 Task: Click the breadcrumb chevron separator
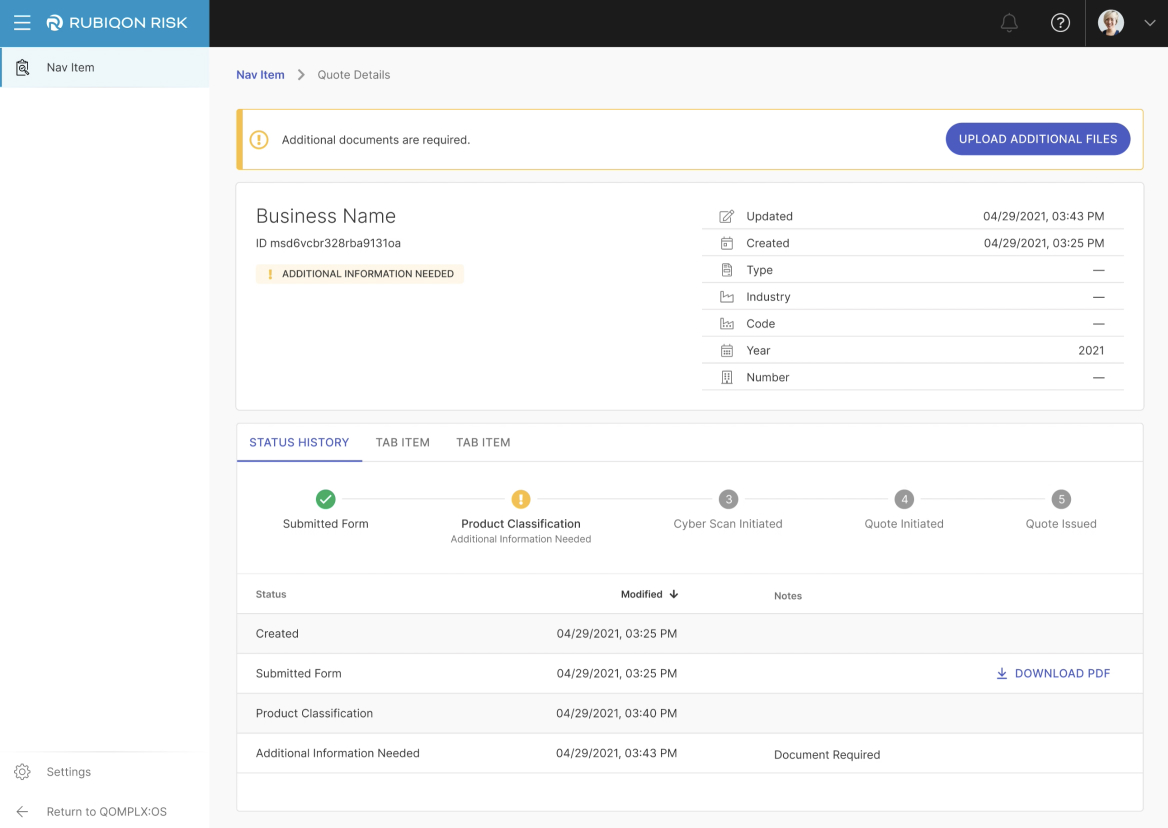(301, 74)
